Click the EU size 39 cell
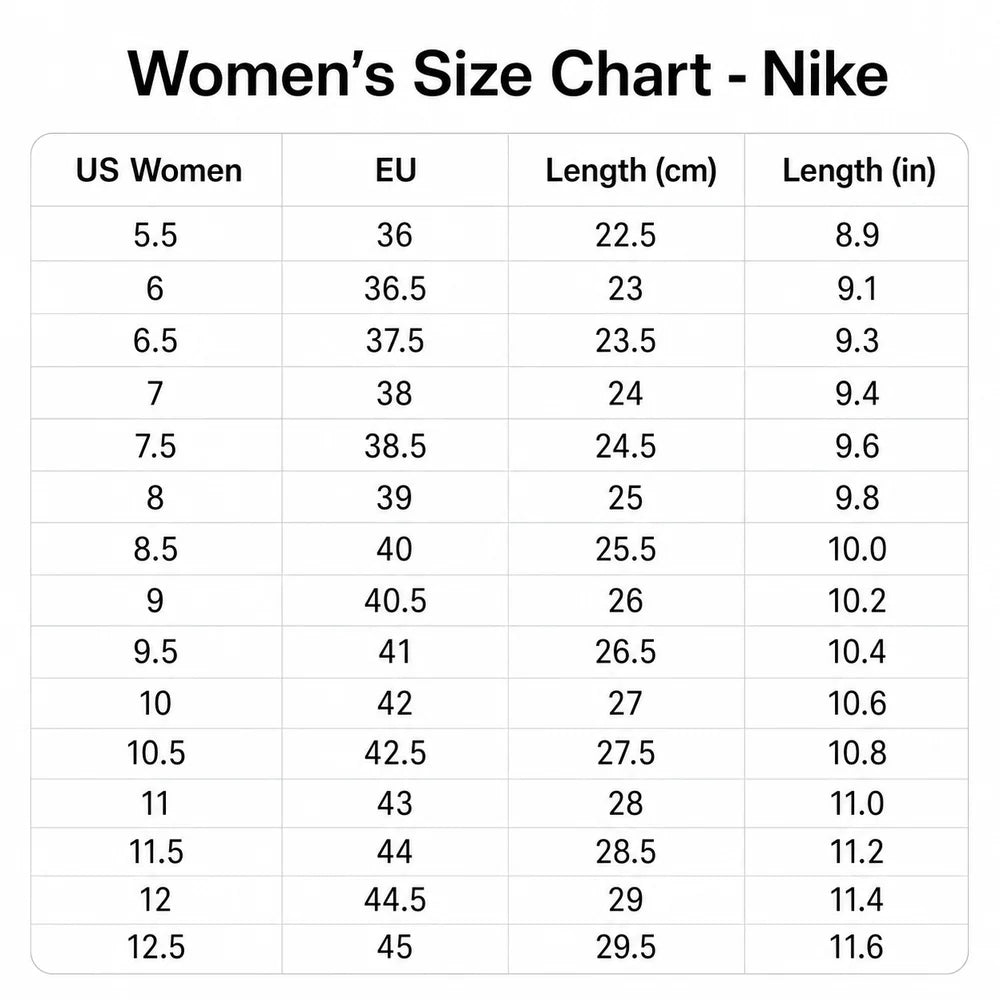The width and height of the screenshot is (1000, 1000). 394,497
